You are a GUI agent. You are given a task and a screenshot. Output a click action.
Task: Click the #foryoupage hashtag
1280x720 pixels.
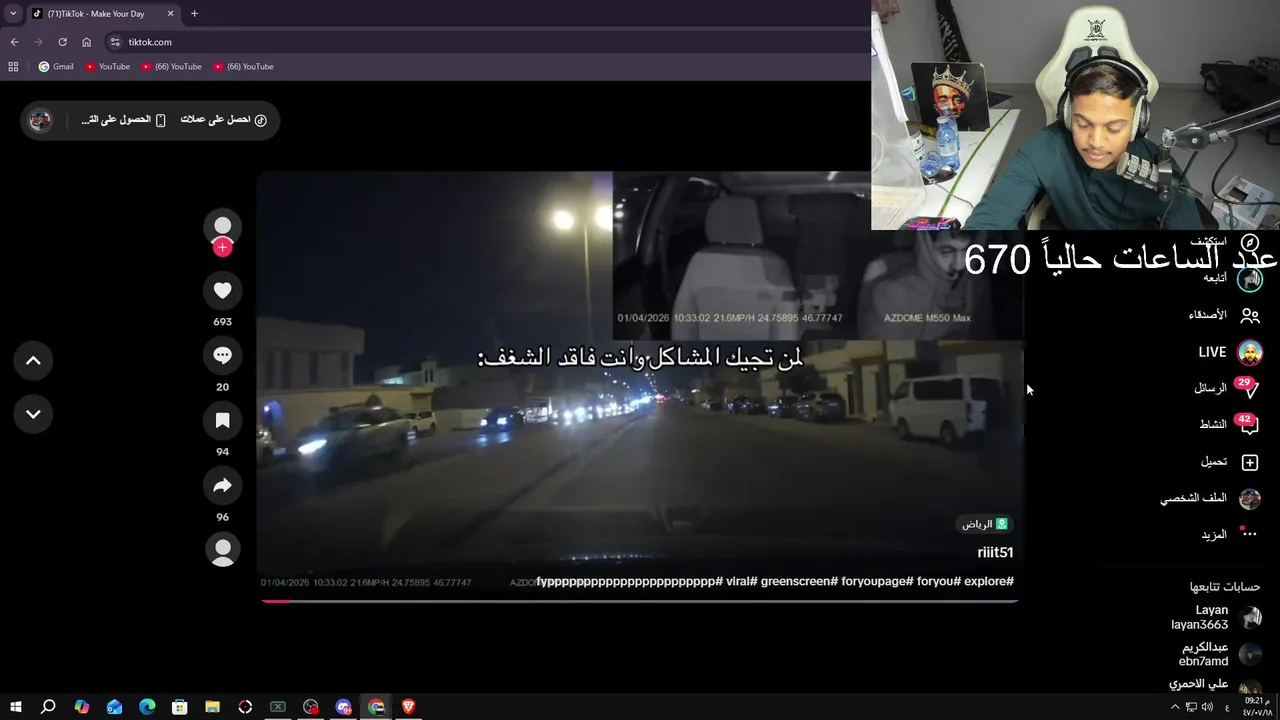pyautogui.click(x=877, y=581)
